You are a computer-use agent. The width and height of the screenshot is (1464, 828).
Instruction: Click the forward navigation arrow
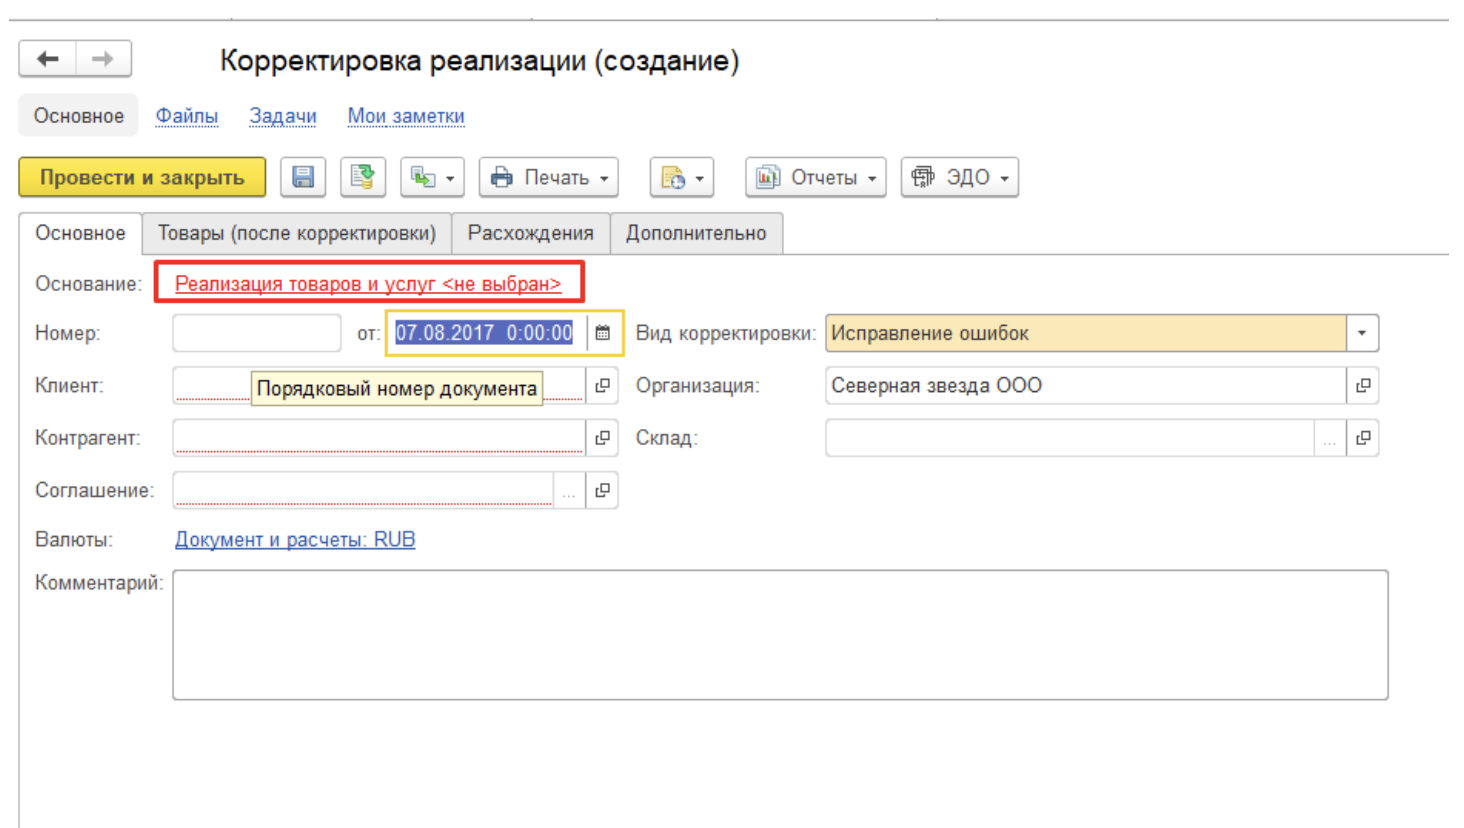103,59
